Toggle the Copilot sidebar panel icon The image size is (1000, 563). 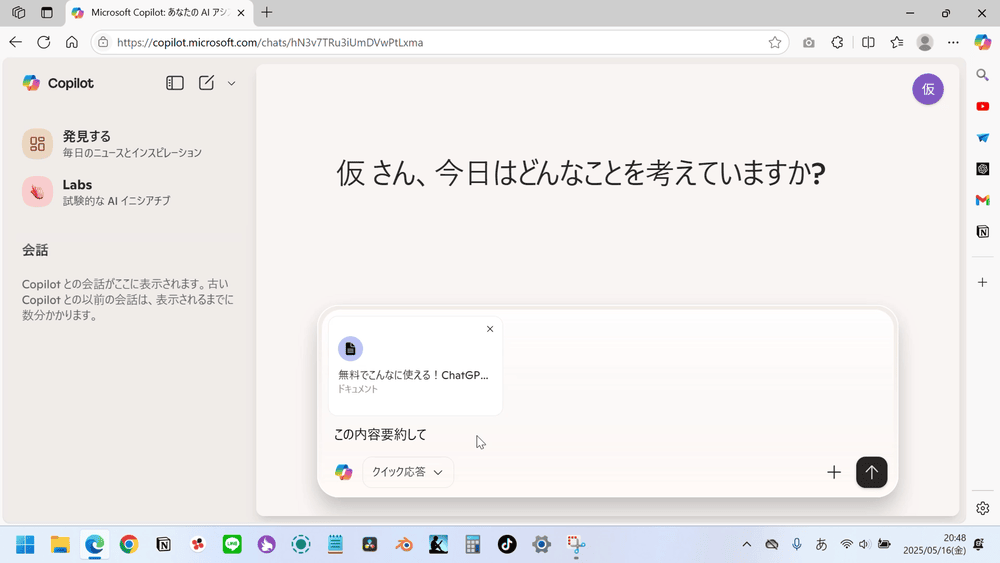[175, 83]
